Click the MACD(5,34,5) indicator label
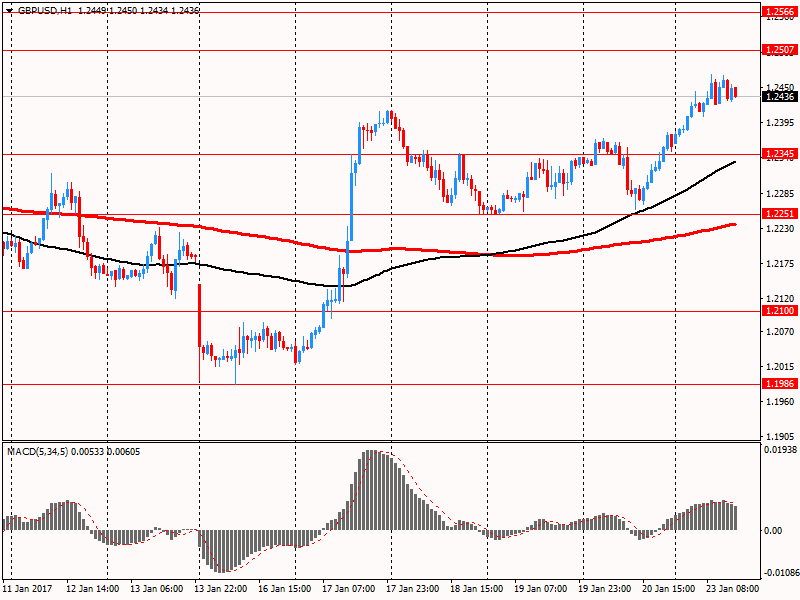This screenshot has height=600, width=800. [40, 453]
